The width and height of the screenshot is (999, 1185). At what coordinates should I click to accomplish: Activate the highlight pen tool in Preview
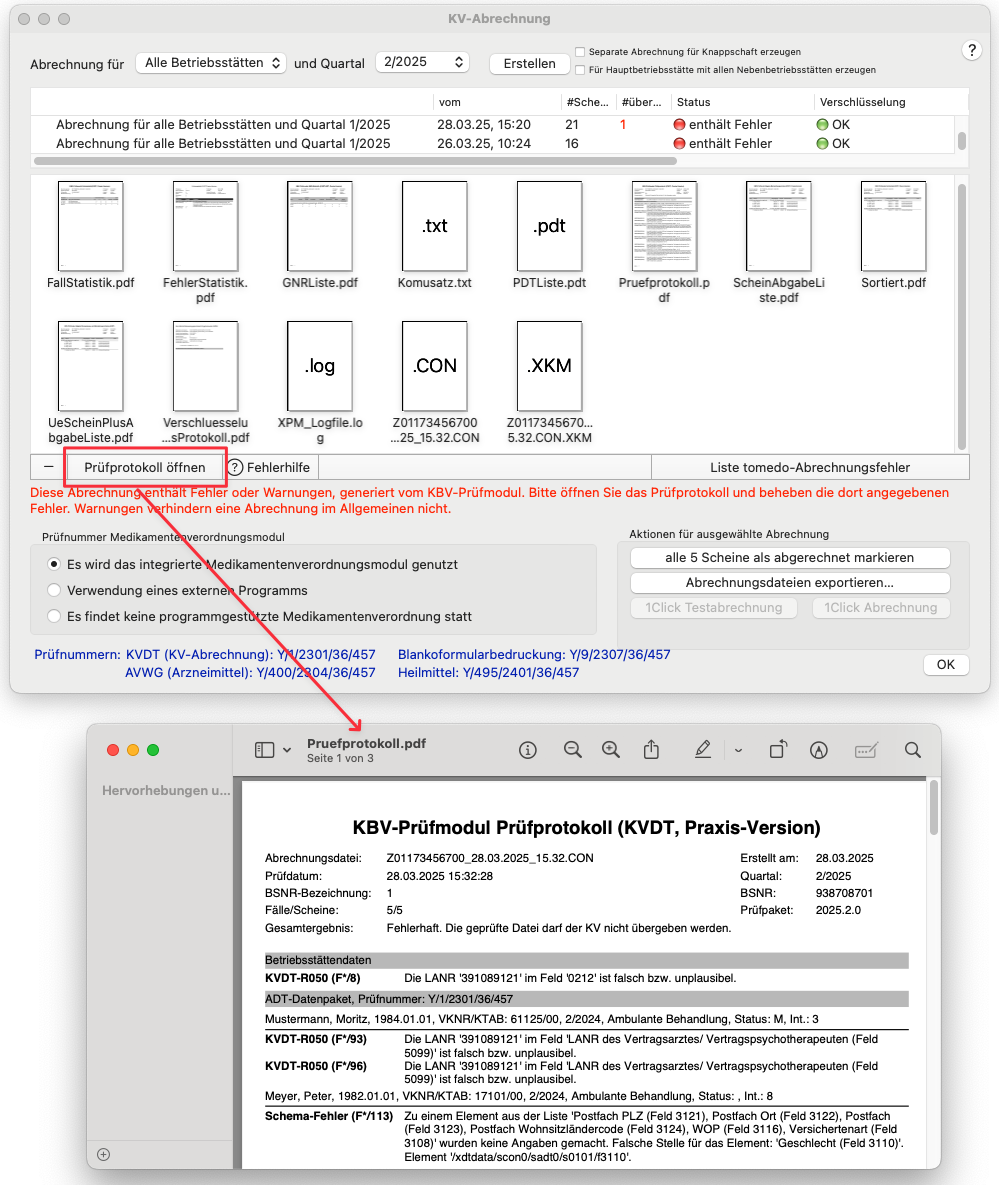pyautogui.click(x=703, y=750)
